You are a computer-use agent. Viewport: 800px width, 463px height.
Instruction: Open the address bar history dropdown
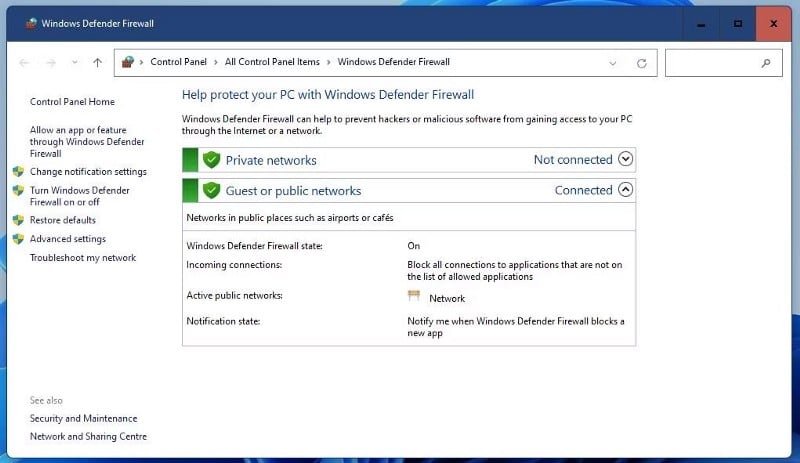tap(613, 63)
